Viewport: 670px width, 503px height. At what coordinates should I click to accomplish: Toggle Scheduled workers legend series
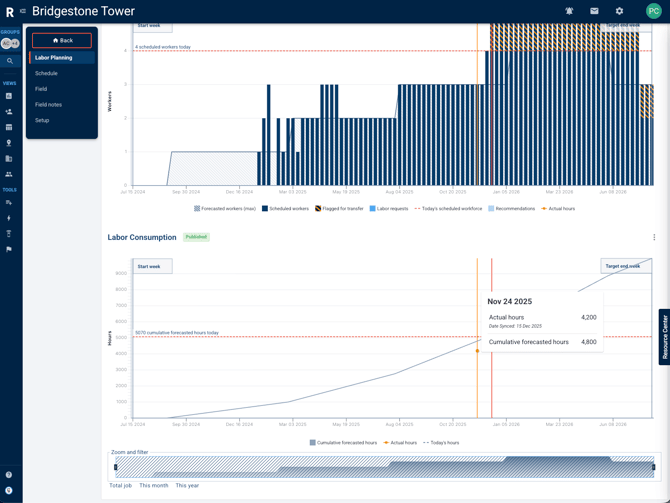pos(285,209)
